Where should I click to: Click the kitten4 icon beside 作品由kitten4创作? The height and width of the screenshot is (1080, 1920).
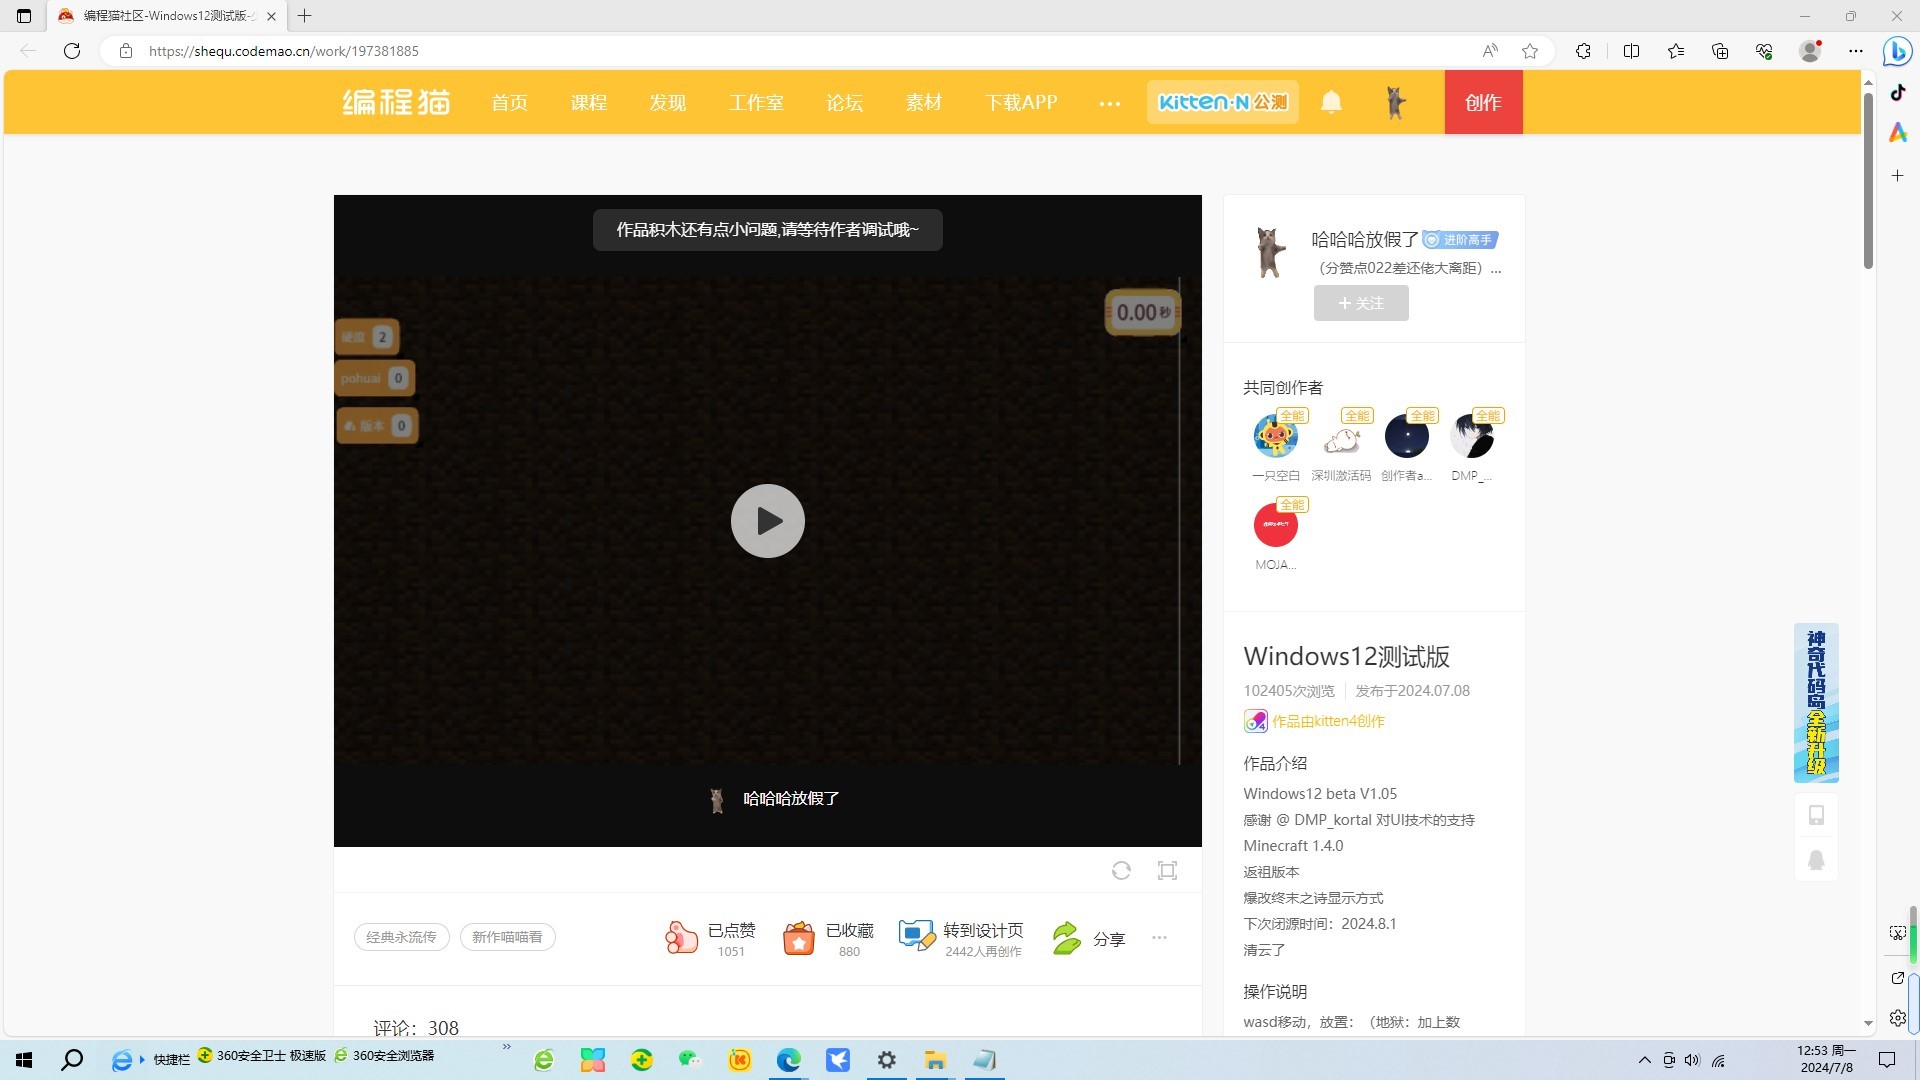(x=1255, y=721)
